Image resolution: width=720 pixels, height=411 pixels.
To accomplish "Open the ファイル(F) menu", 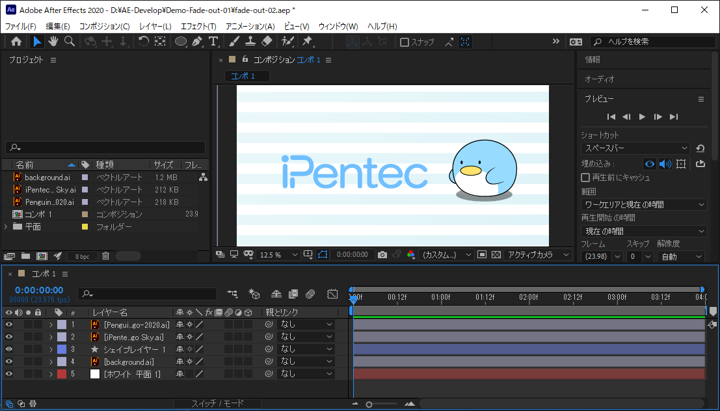I will (20, 26).
